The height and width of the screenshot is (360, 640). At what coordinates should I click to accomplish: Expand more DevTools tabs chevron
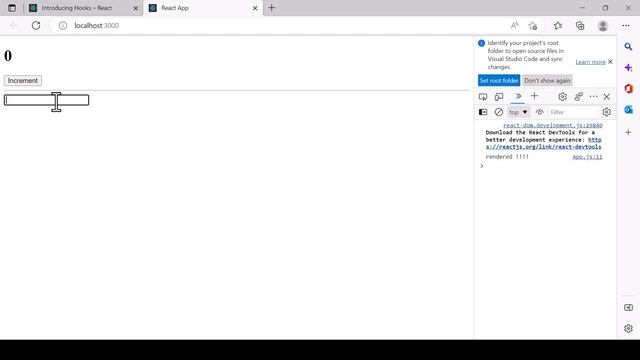point(518,96)
